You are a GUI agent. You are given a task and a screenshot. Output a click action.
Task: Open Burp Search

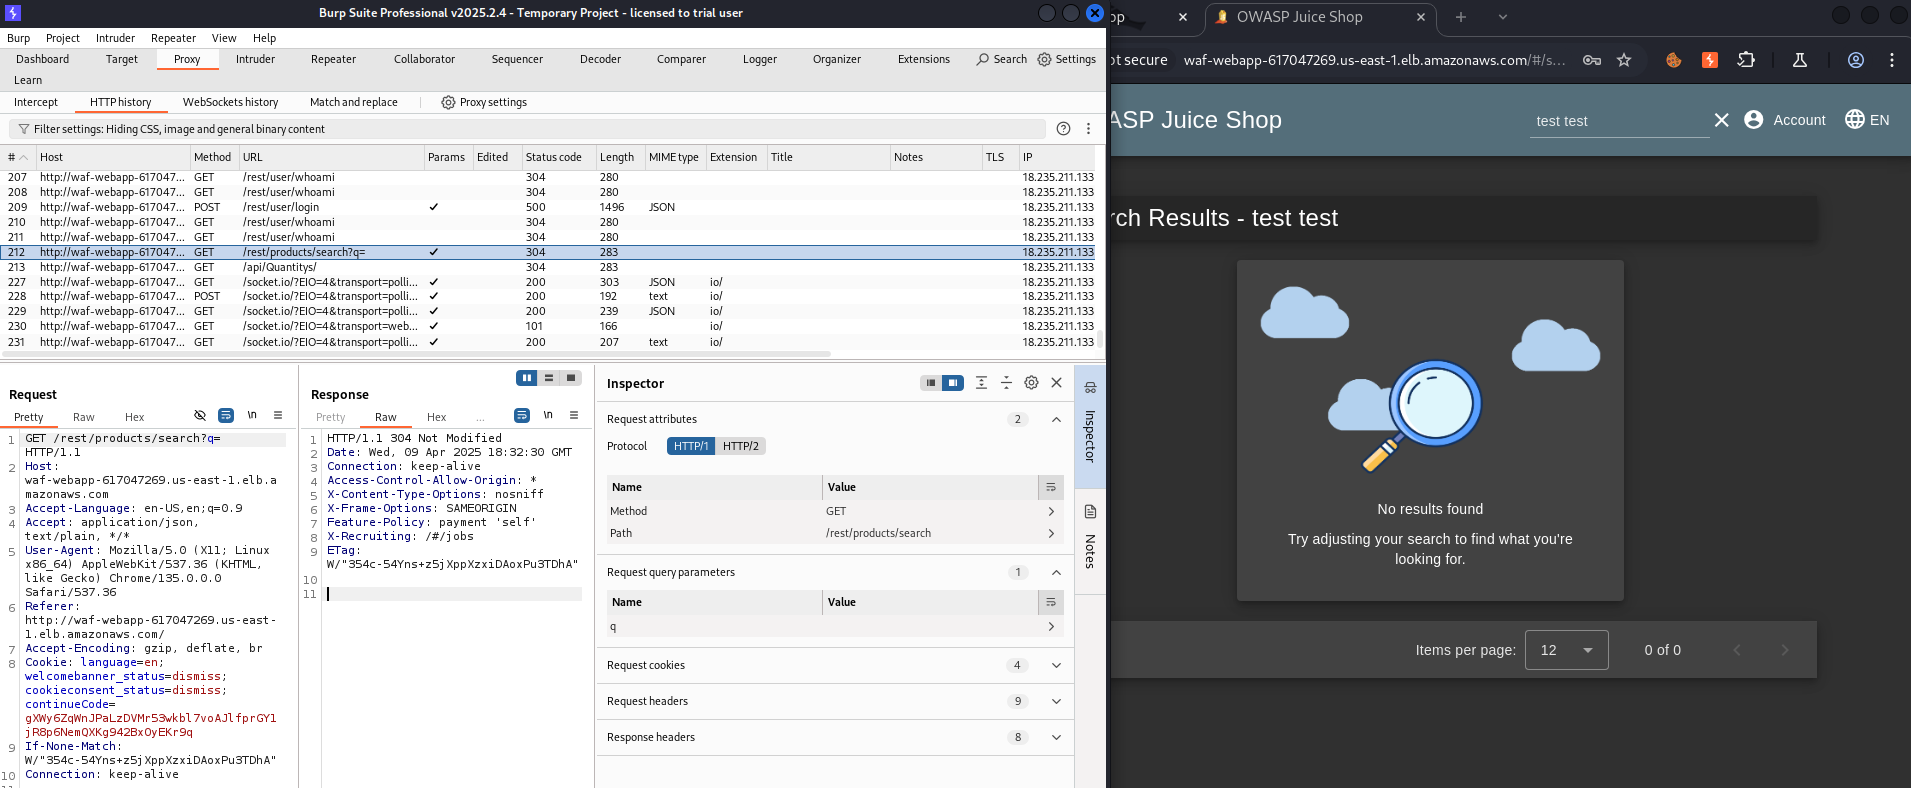pos(1002,59)
